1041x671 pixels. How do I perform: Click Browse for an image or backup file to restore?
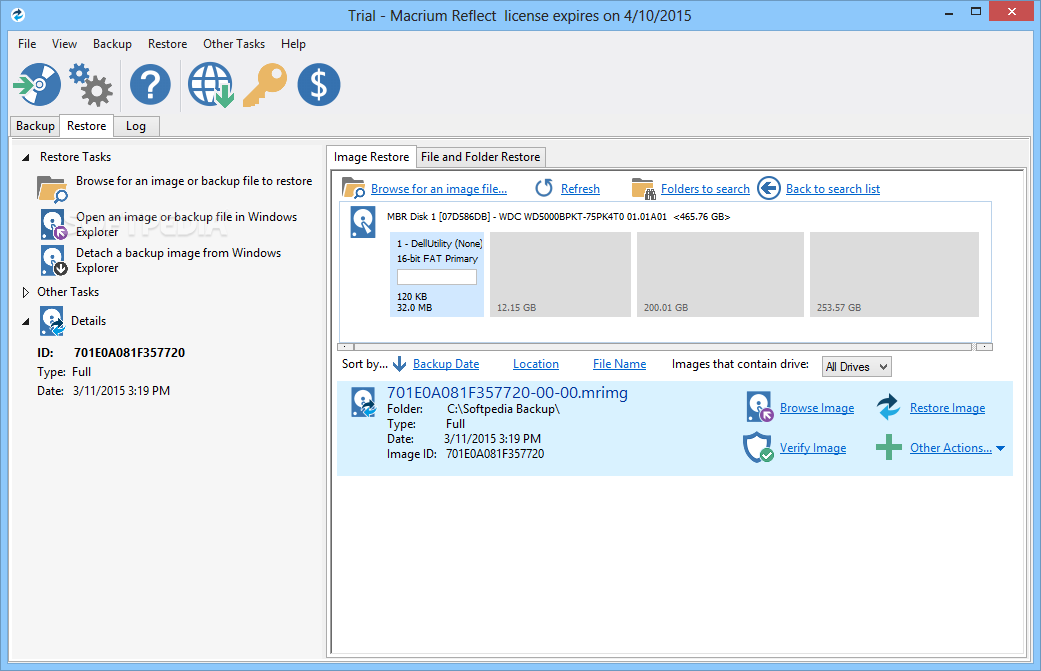pos(194,181)
